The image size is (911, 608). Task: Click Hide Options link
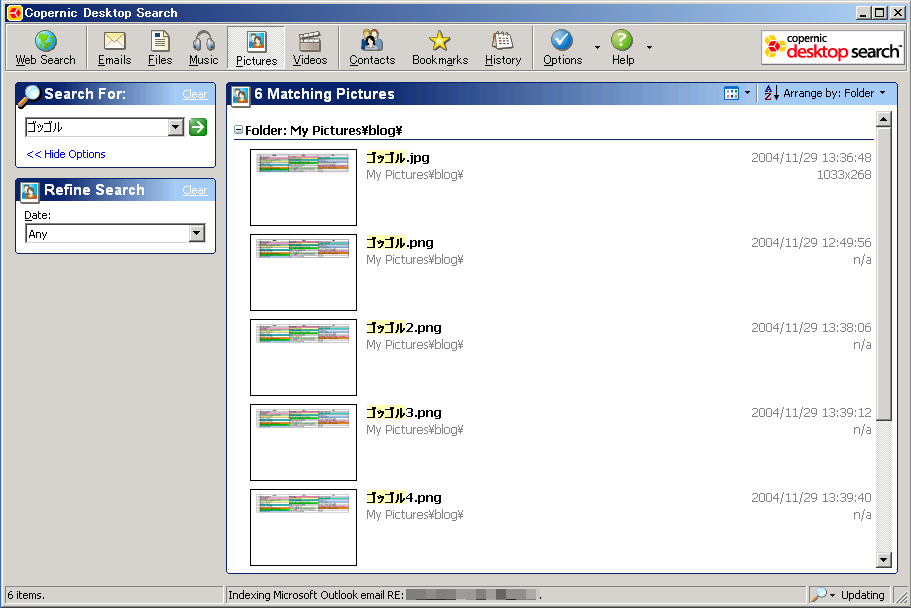pyautogui.click(x=66, y=154)
